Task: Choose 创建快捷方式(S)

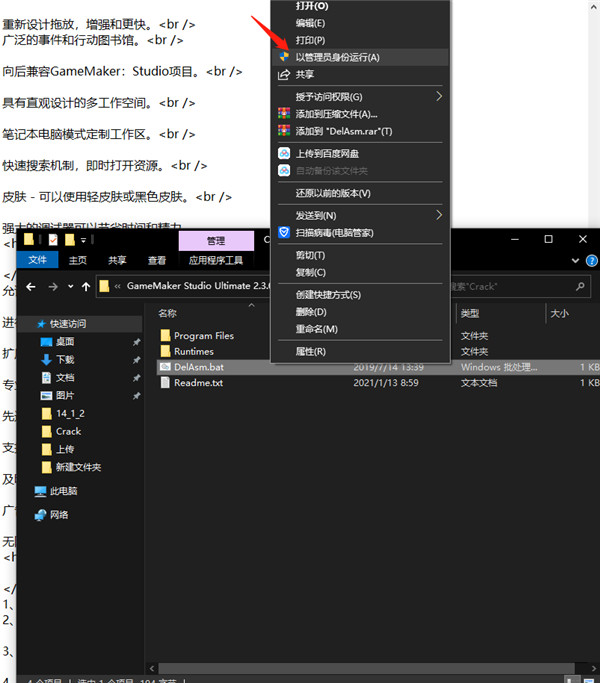Action: tap(360, 295)
